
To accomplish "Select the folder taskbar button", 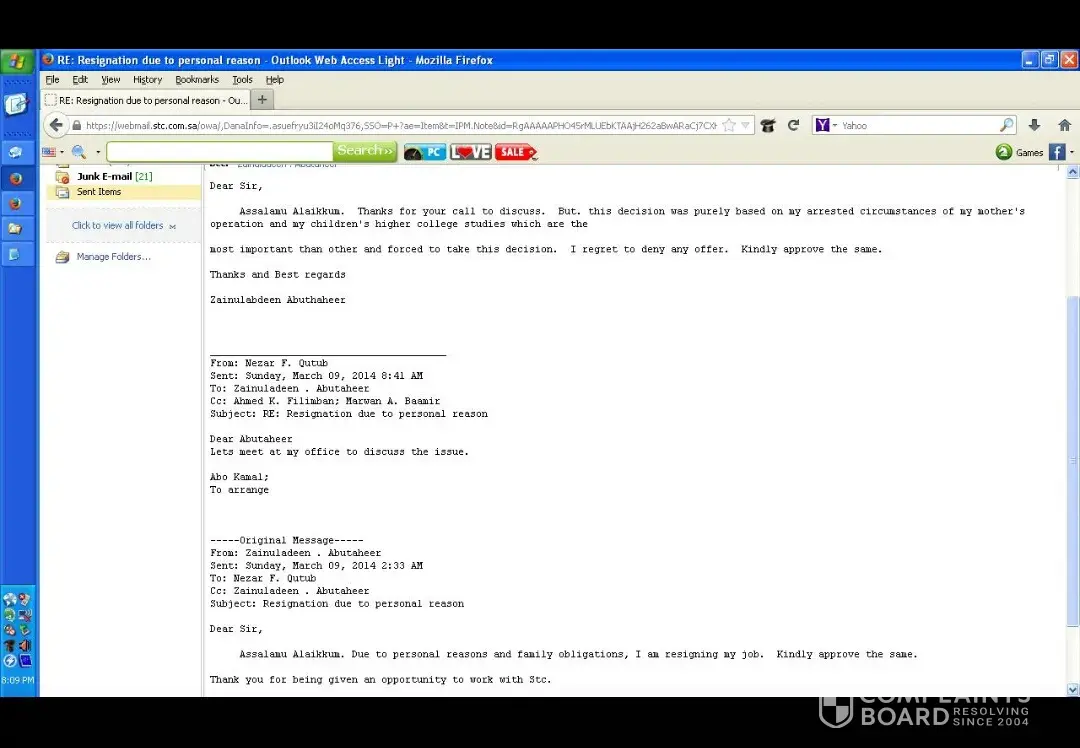I will [x=16, y=229].
